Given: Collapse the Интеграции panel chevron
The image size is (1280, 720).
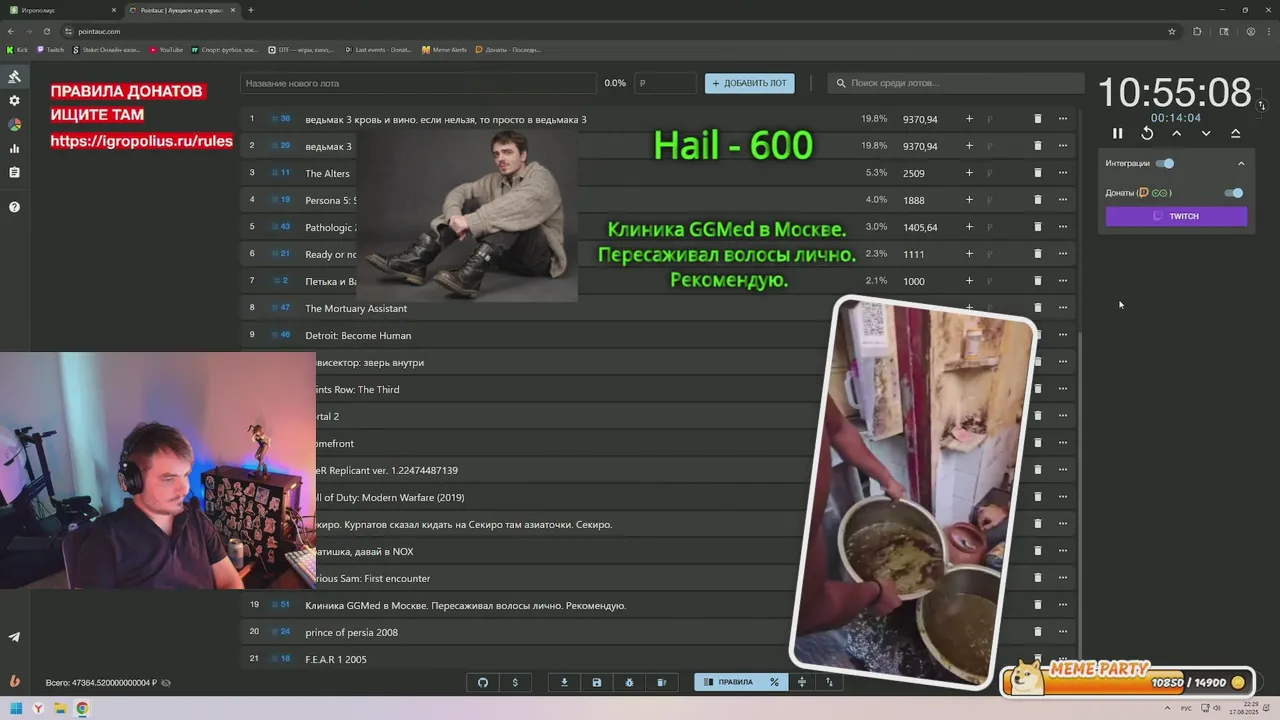Looking at the screenshot, I should click(1241, 163).
